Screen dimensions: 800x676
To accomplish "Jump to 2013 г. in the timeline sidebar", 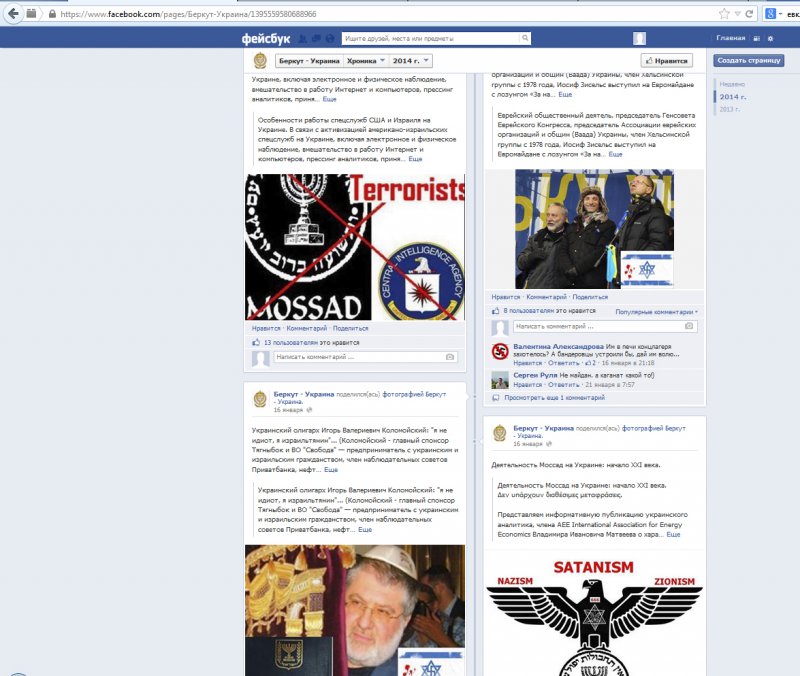I will (730, 109).
